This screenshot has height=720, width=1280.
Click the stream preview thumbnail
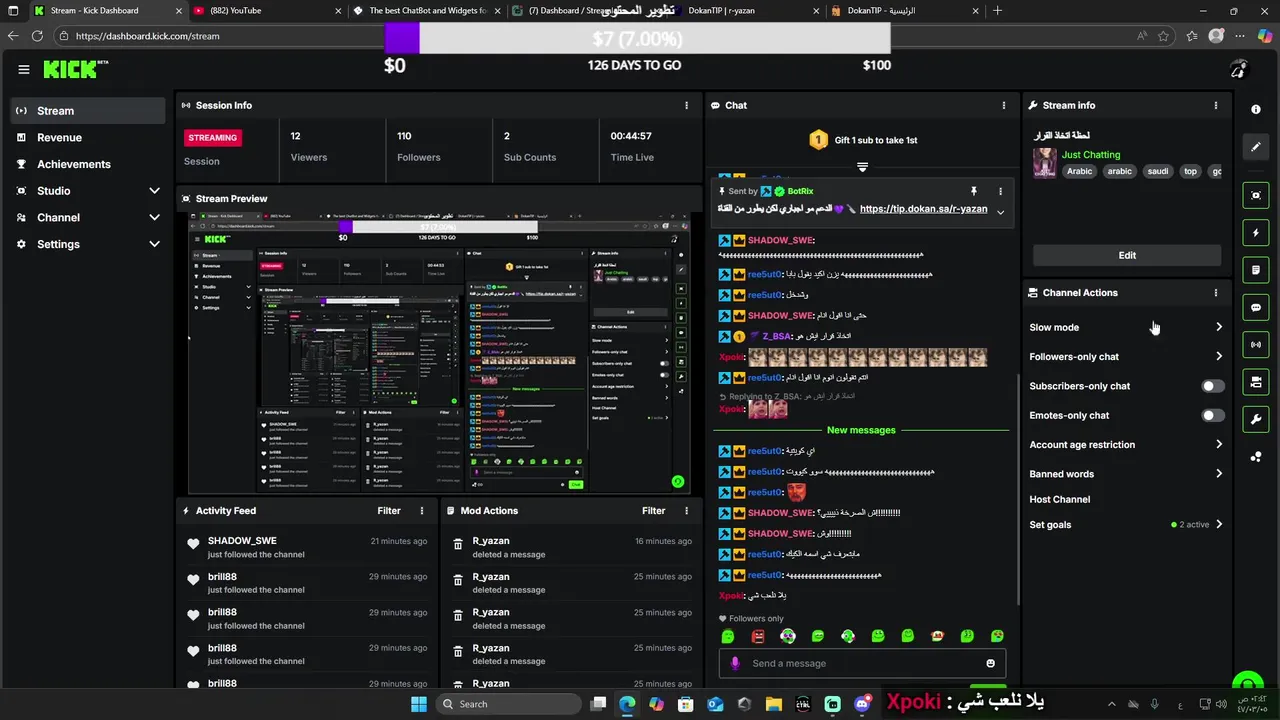point(438,353)
